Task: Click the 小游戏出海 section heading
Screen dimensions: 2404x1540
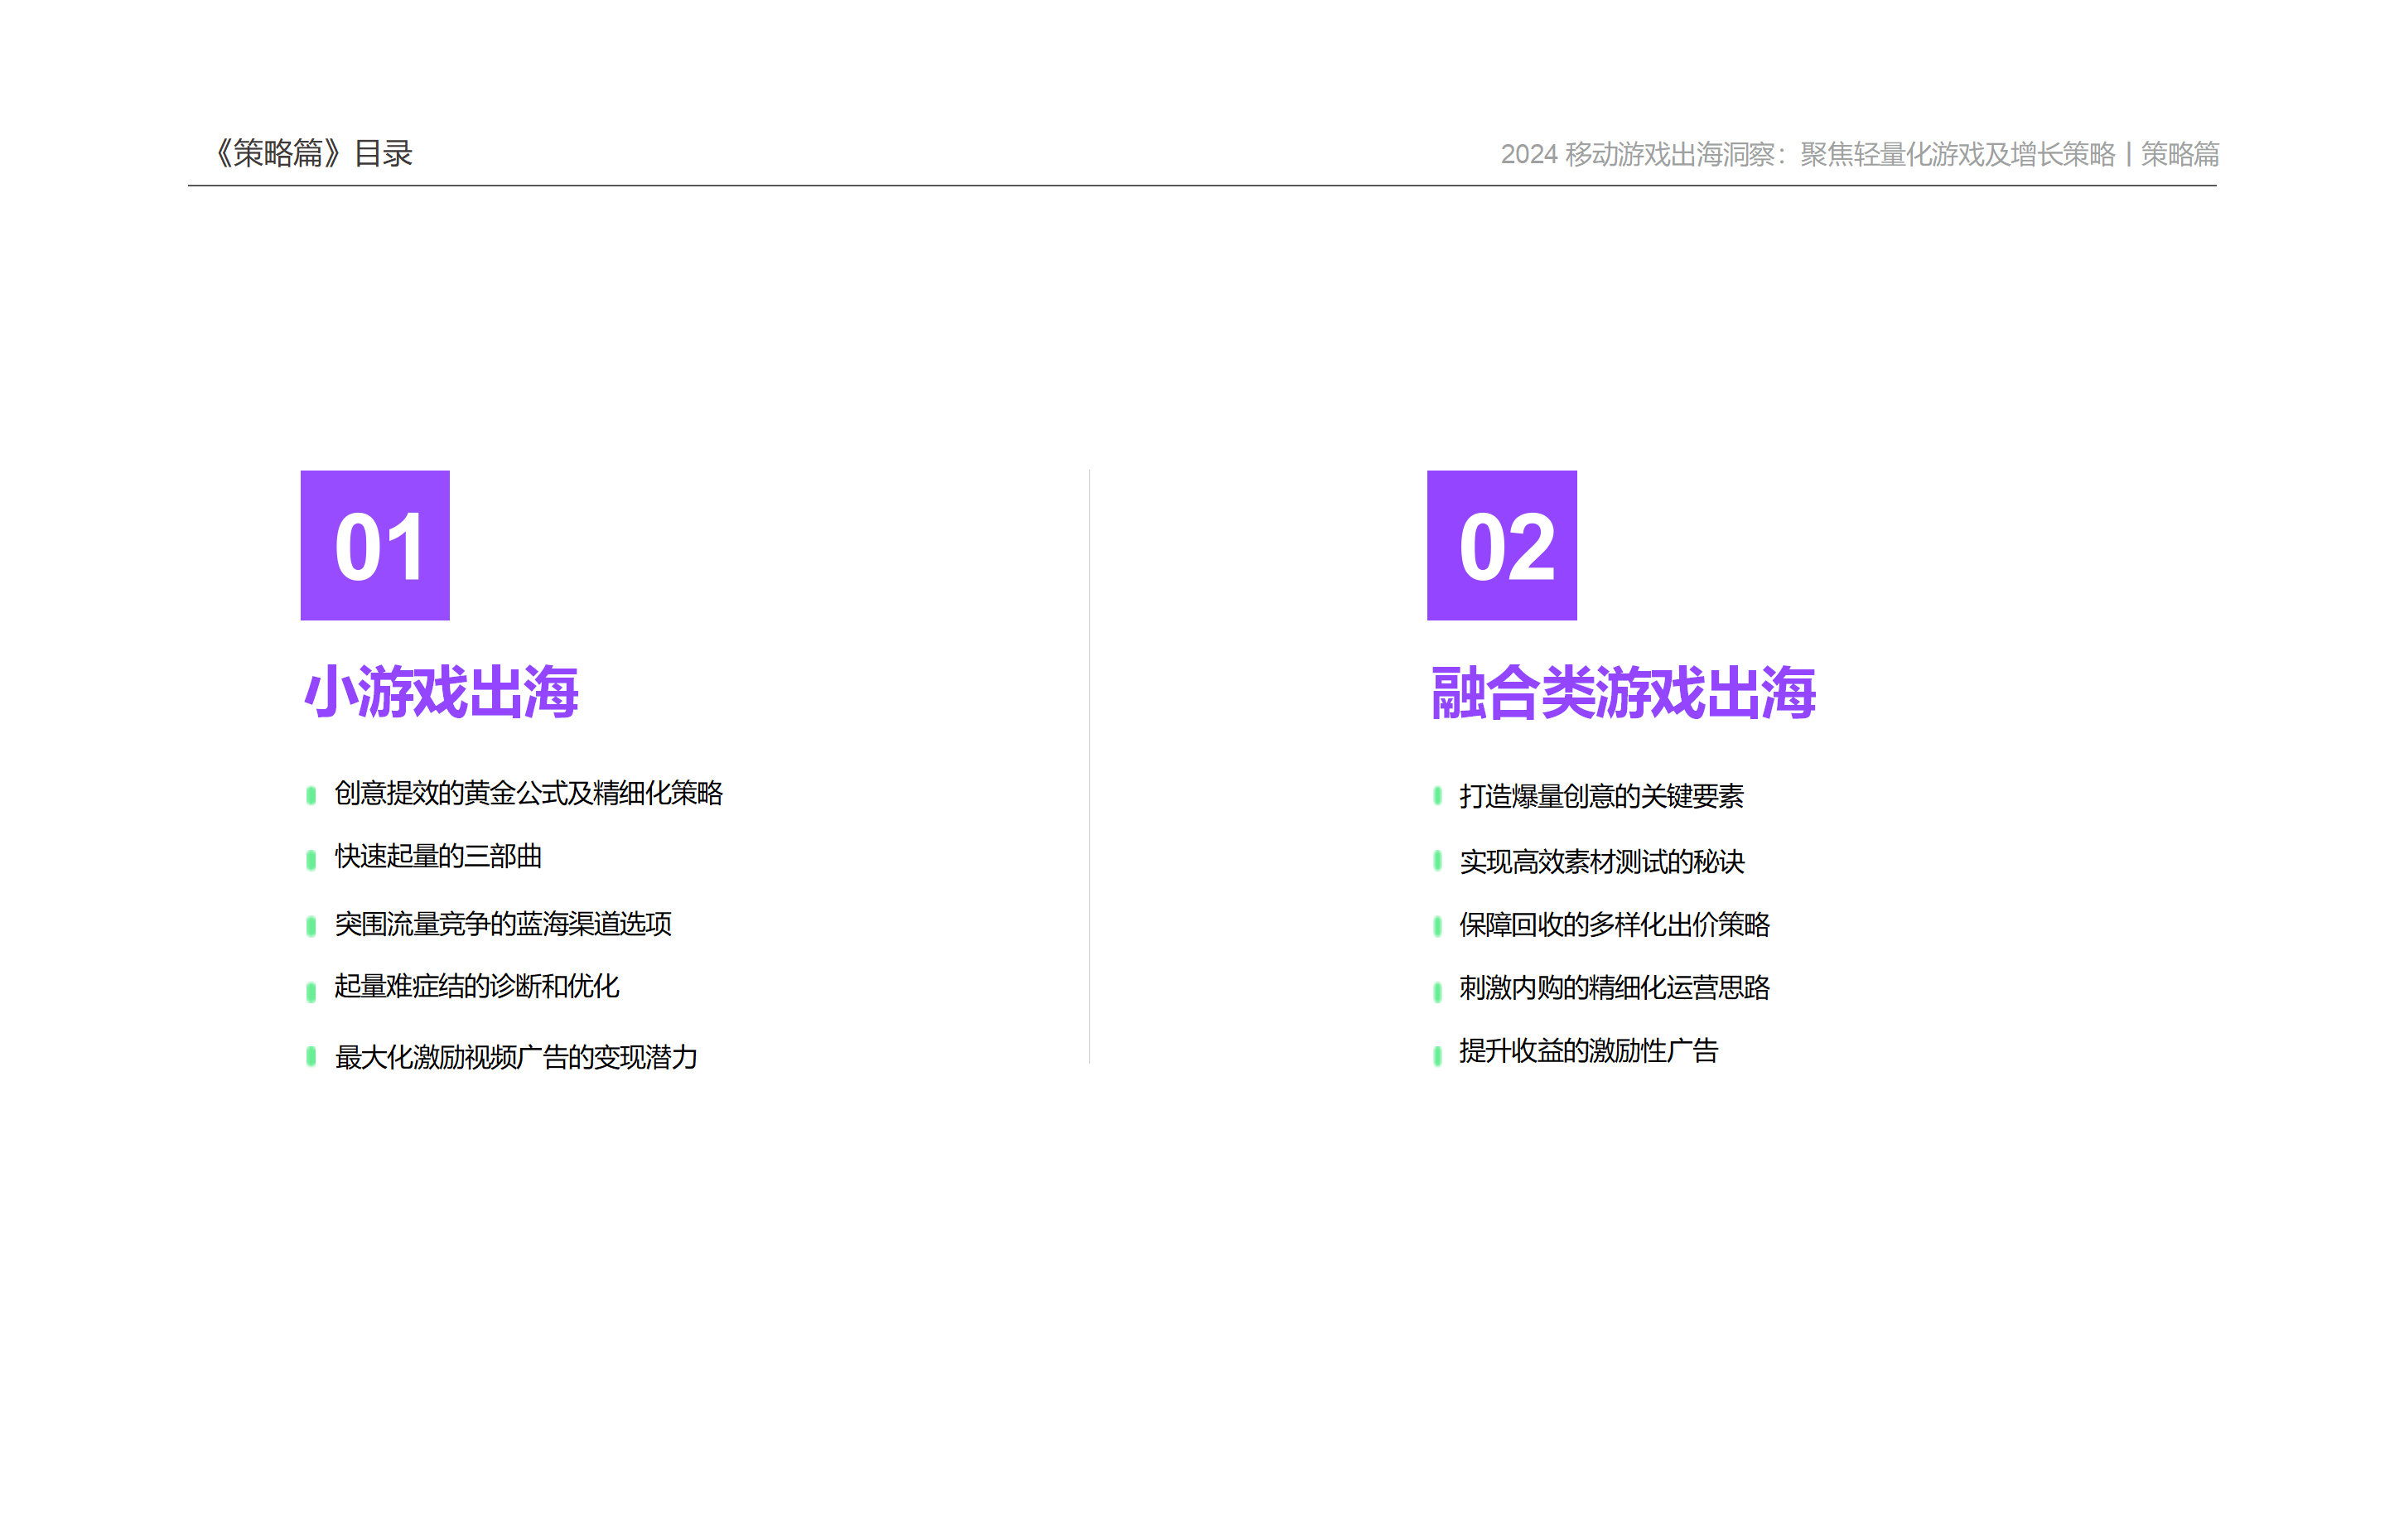Action: tap(441, 692)
